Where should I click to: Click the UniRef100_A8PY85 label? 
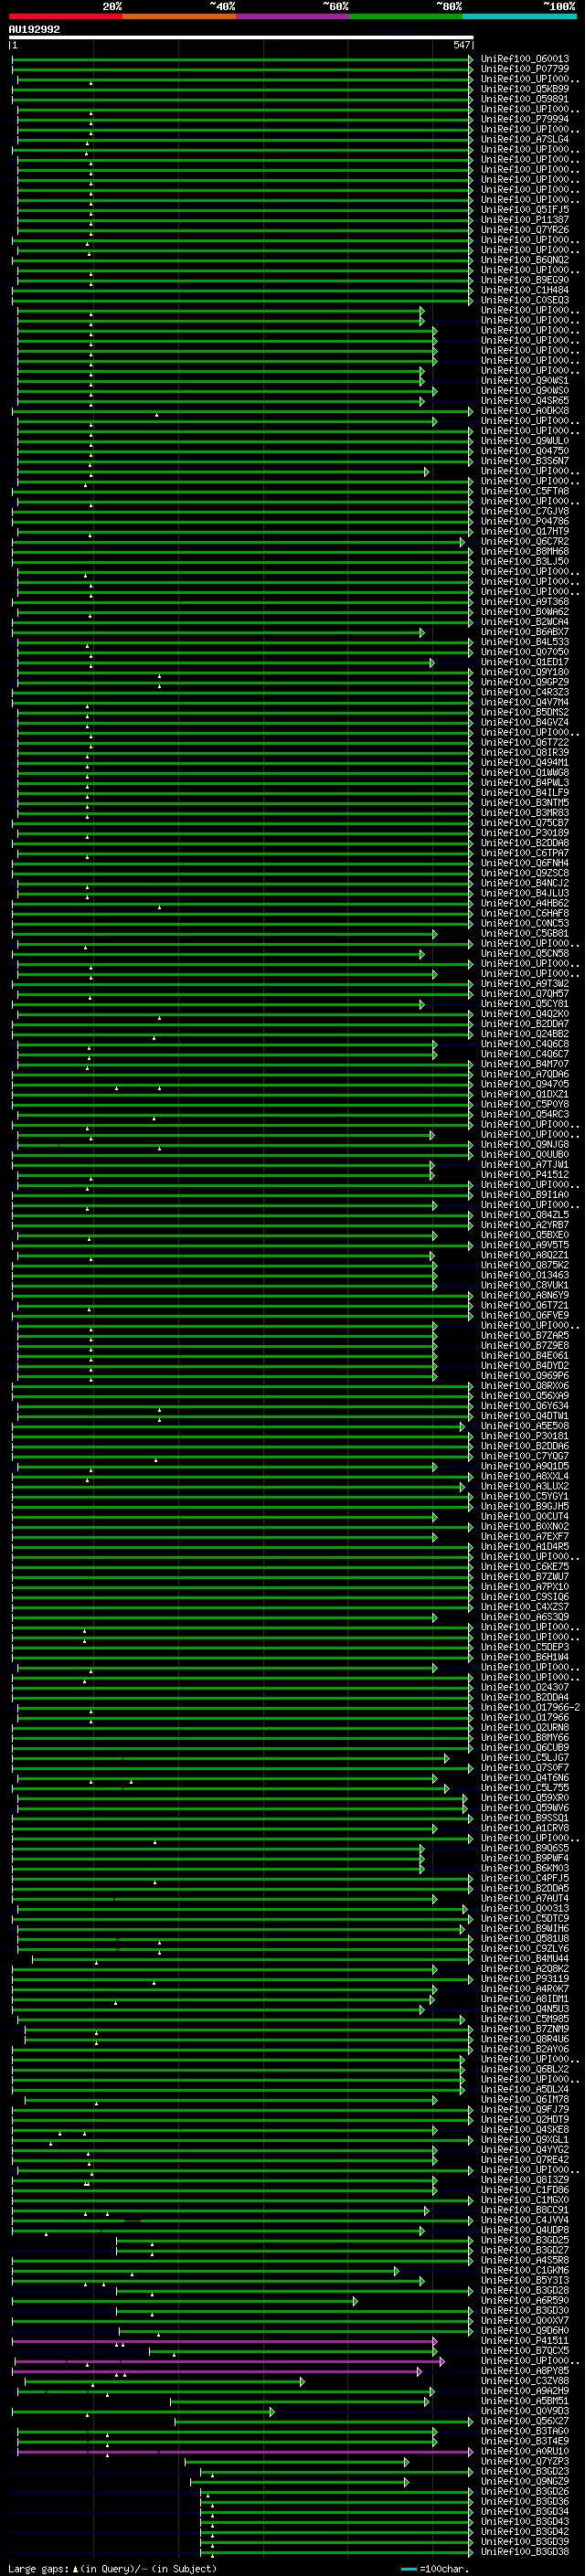(x=525, y=2370)
